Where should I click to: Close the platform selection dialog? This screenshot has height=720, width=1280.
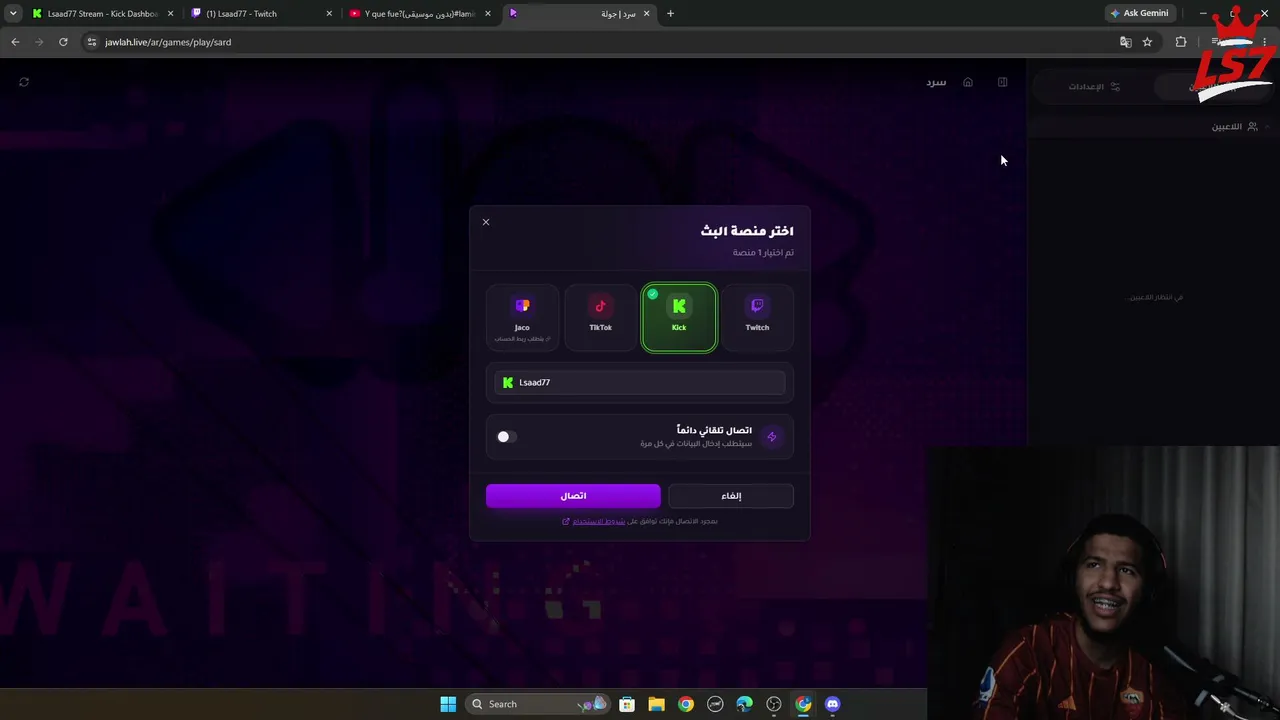click(486, 222)
